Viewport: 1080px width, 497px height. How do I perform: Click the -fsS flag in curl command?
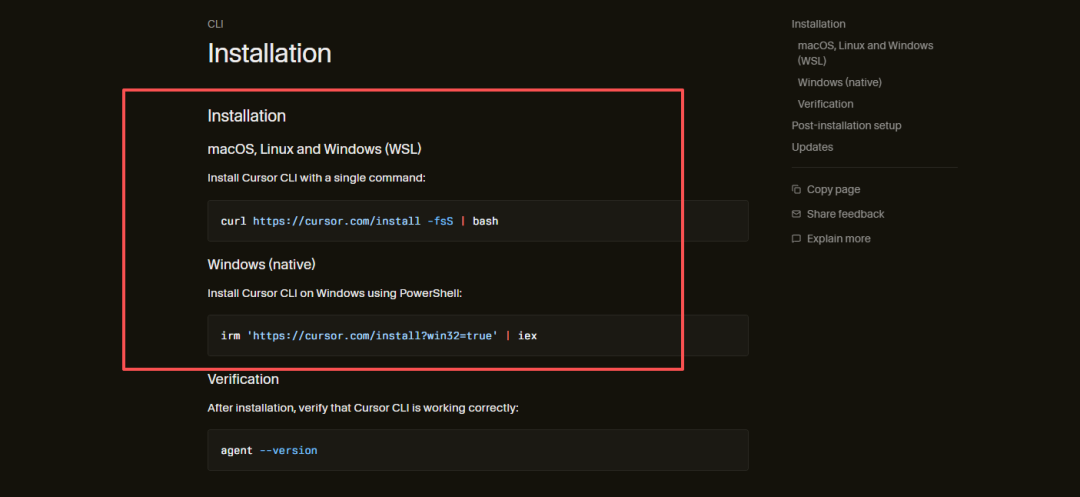pyautogui.click(x=440, y=222)
